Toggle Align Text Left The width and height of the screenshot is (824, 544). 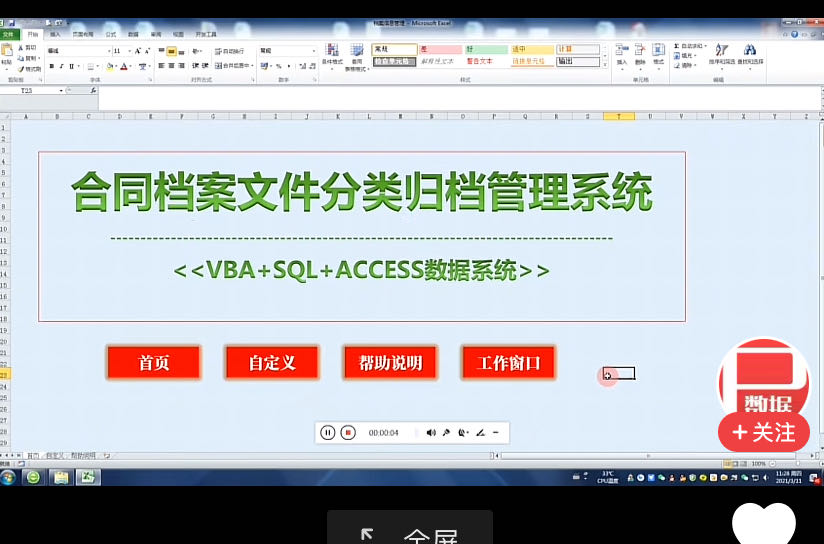coord(161,66)
